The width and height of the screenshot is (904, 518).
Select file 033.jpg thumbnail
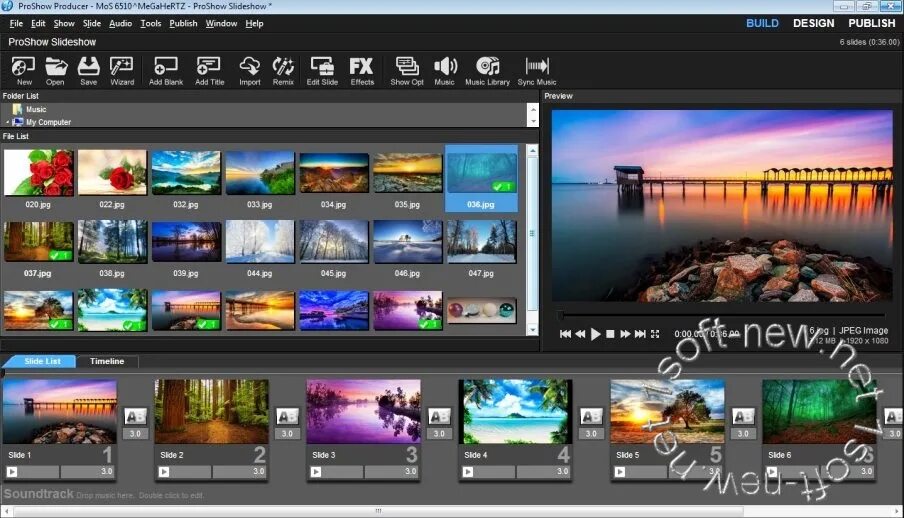[259, 172]
